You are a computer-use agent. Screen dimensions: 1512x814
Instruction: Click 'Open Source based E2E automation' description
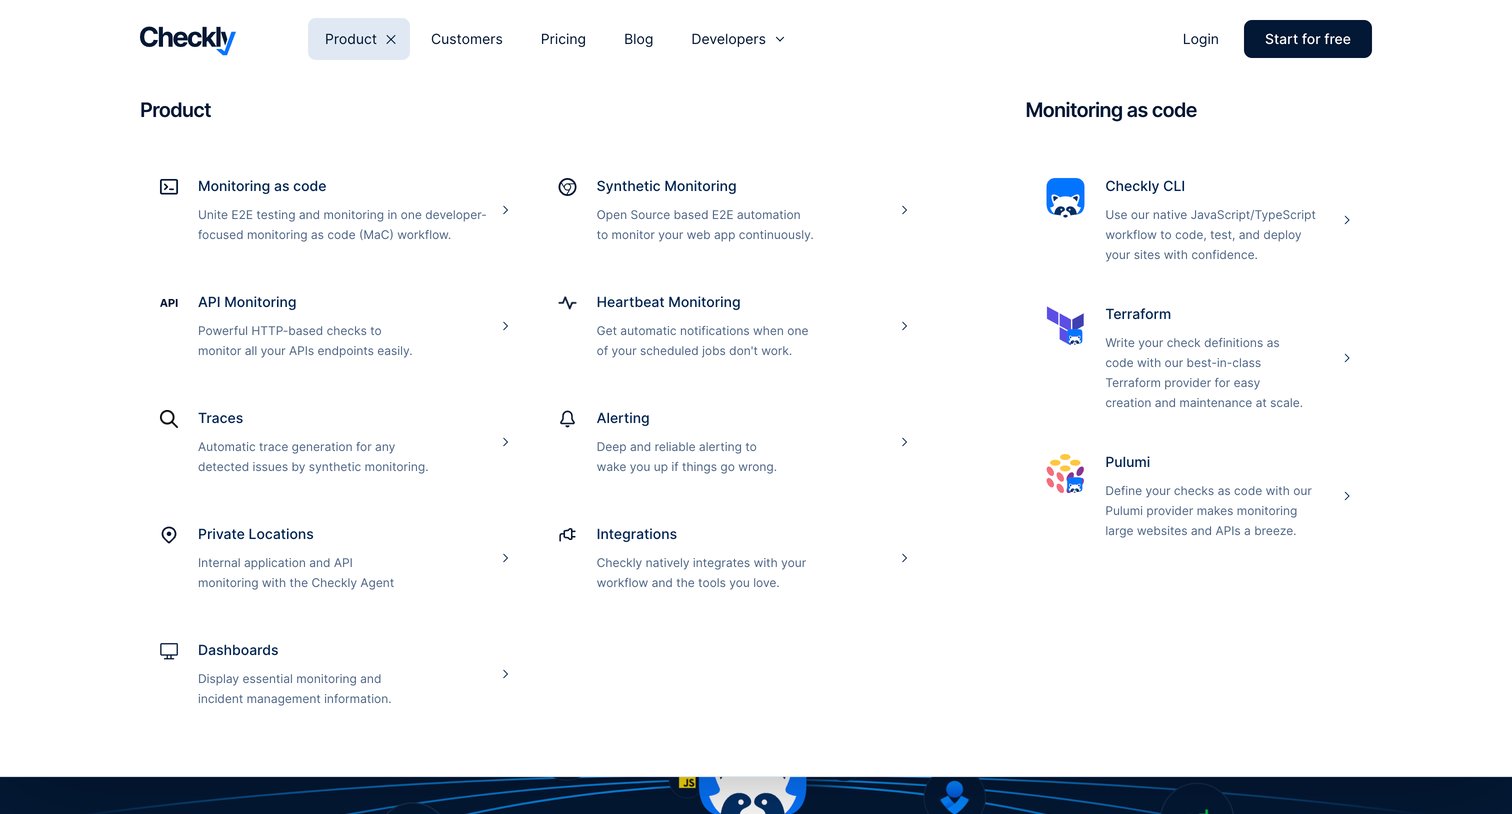point(705,225)
